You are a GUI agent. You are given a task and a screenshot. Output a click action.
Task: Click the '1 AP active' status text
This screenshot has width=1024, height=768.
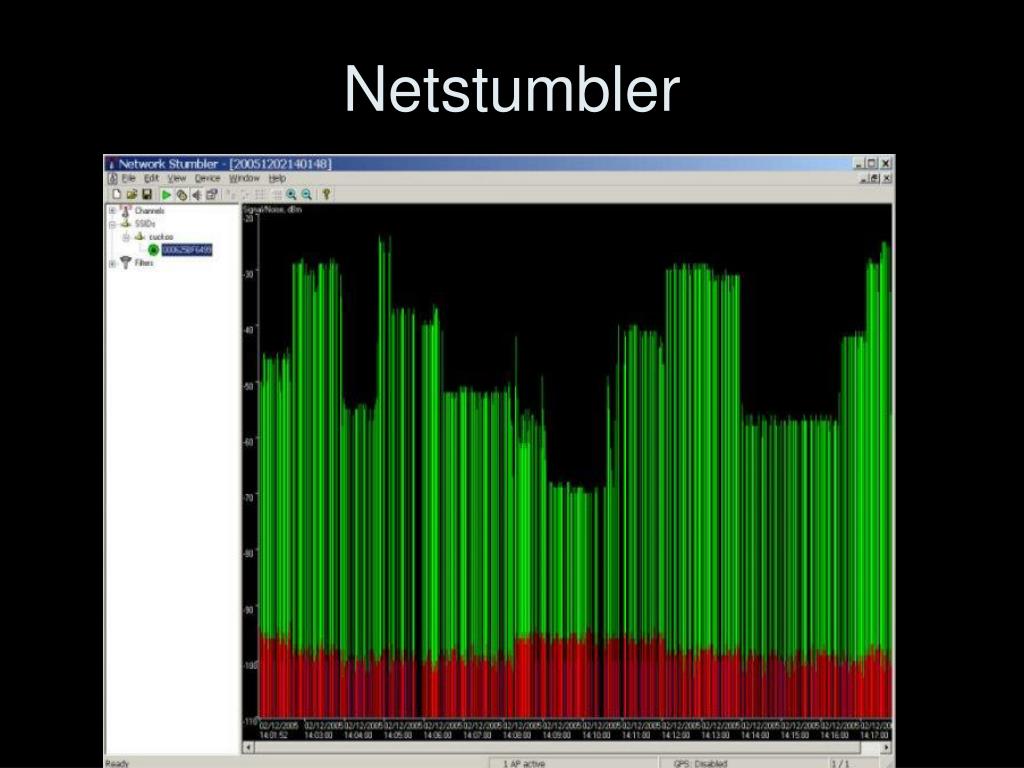pyautogui.click(x=524, y=763)
